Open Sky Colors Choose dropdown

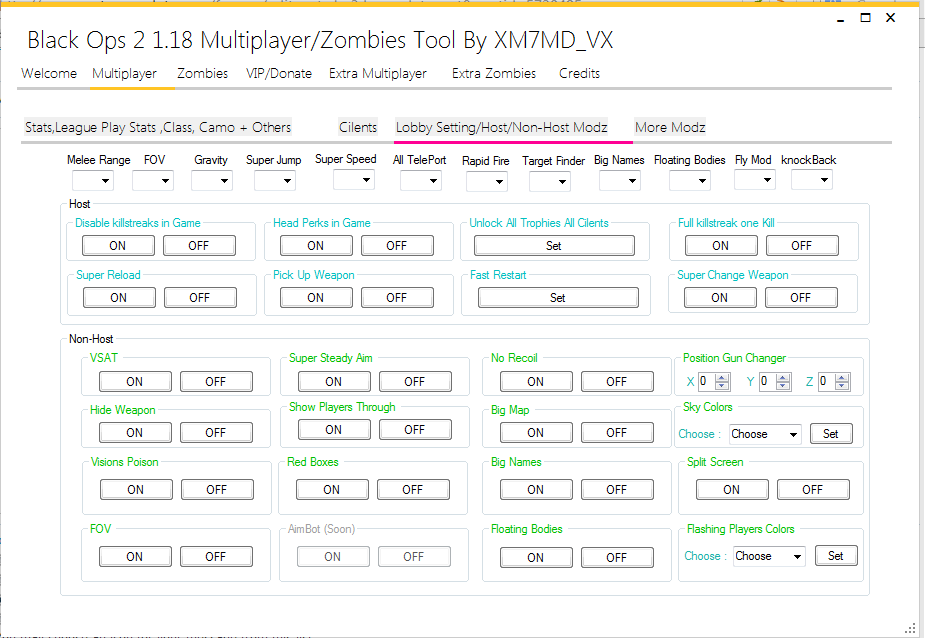765,434
